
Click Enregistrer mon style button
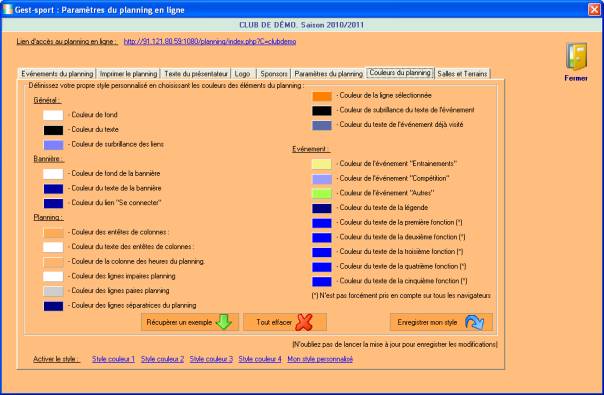[441, 322]
